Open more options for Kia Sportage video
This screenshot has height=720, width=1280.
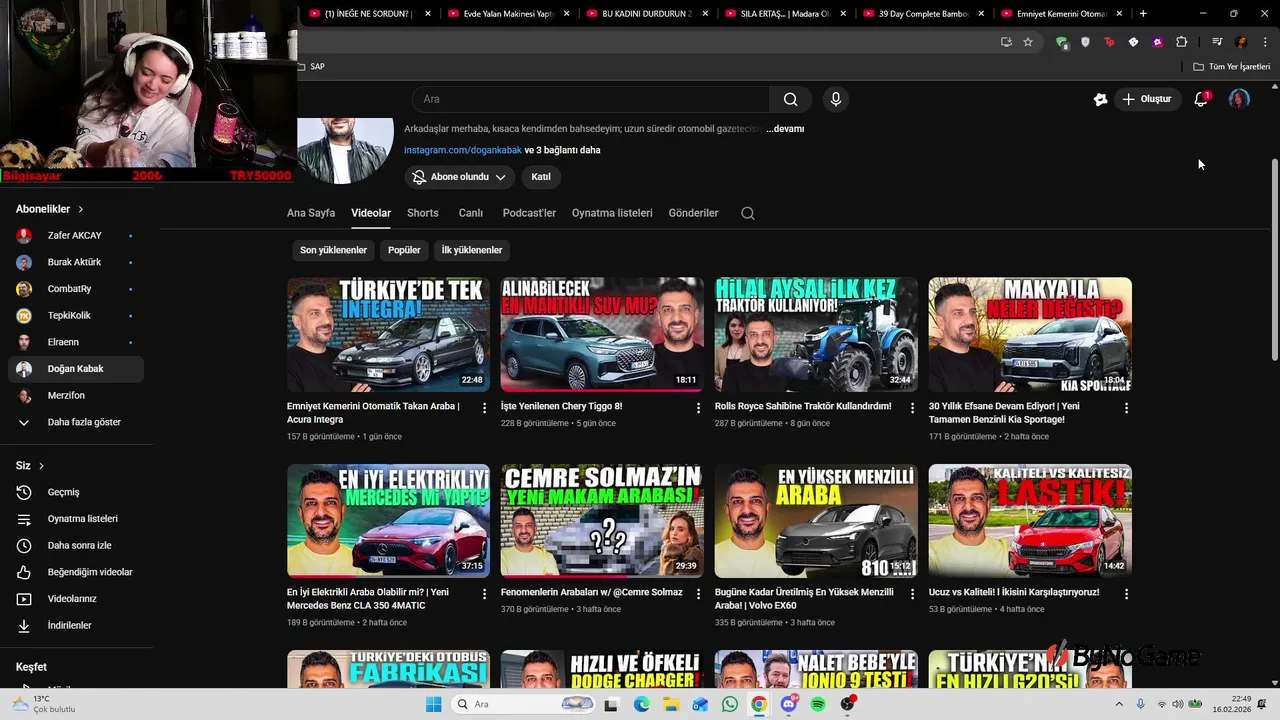[x=1126, y=408]
